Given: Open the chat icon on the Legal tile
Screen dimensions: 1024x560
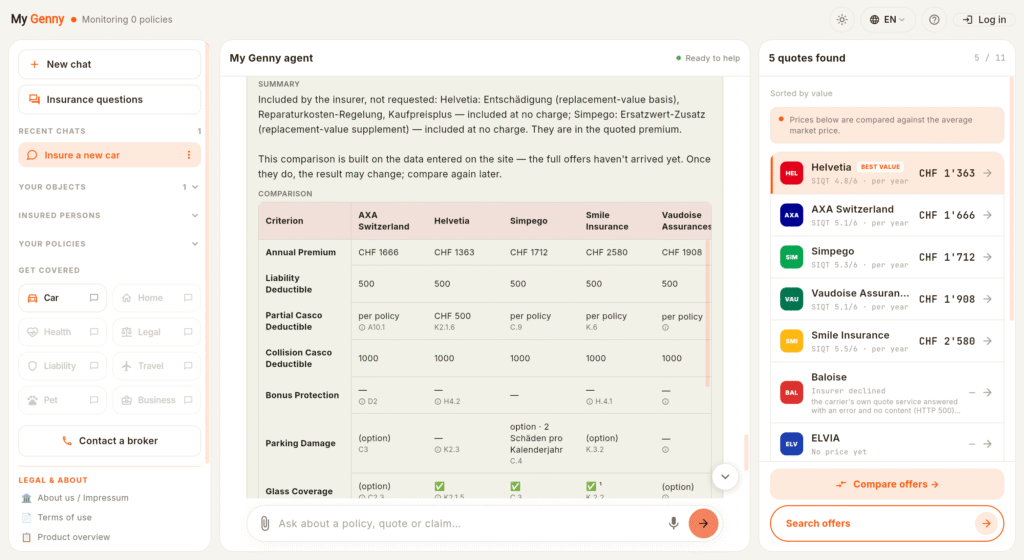Looking at the screenshot, I should point(188,332).
